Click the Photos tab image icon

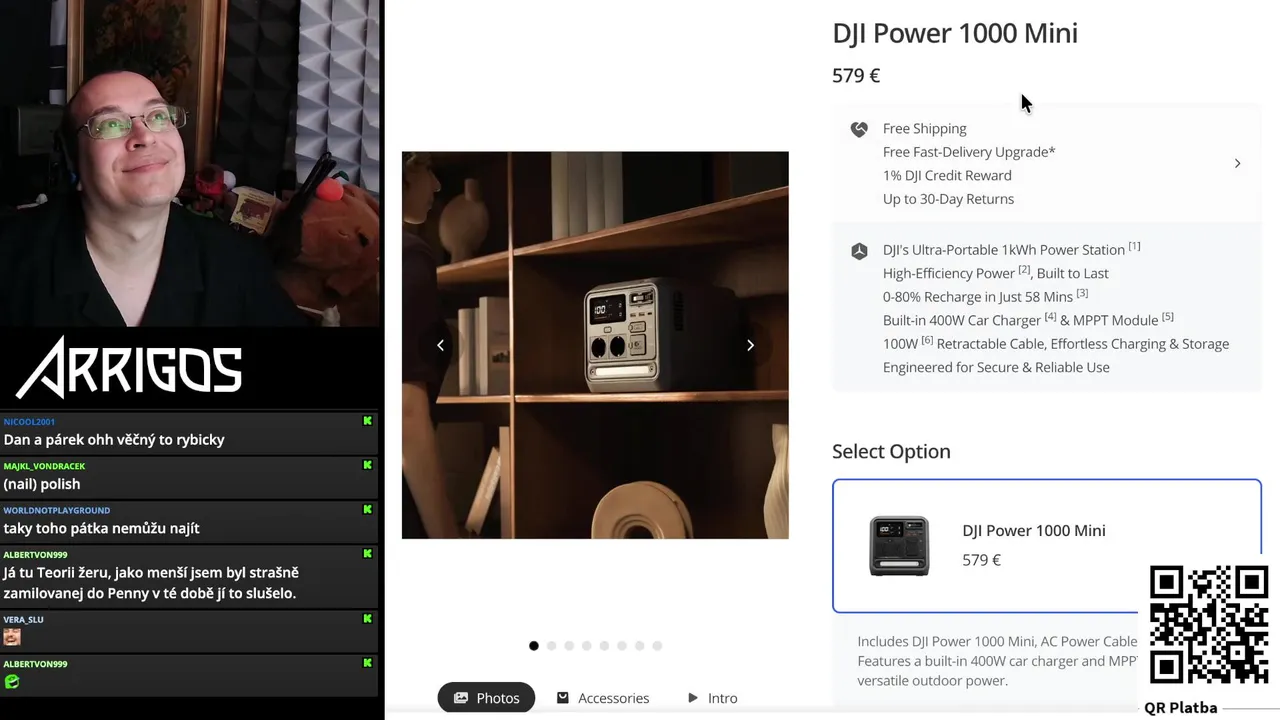tap(461, 698)
